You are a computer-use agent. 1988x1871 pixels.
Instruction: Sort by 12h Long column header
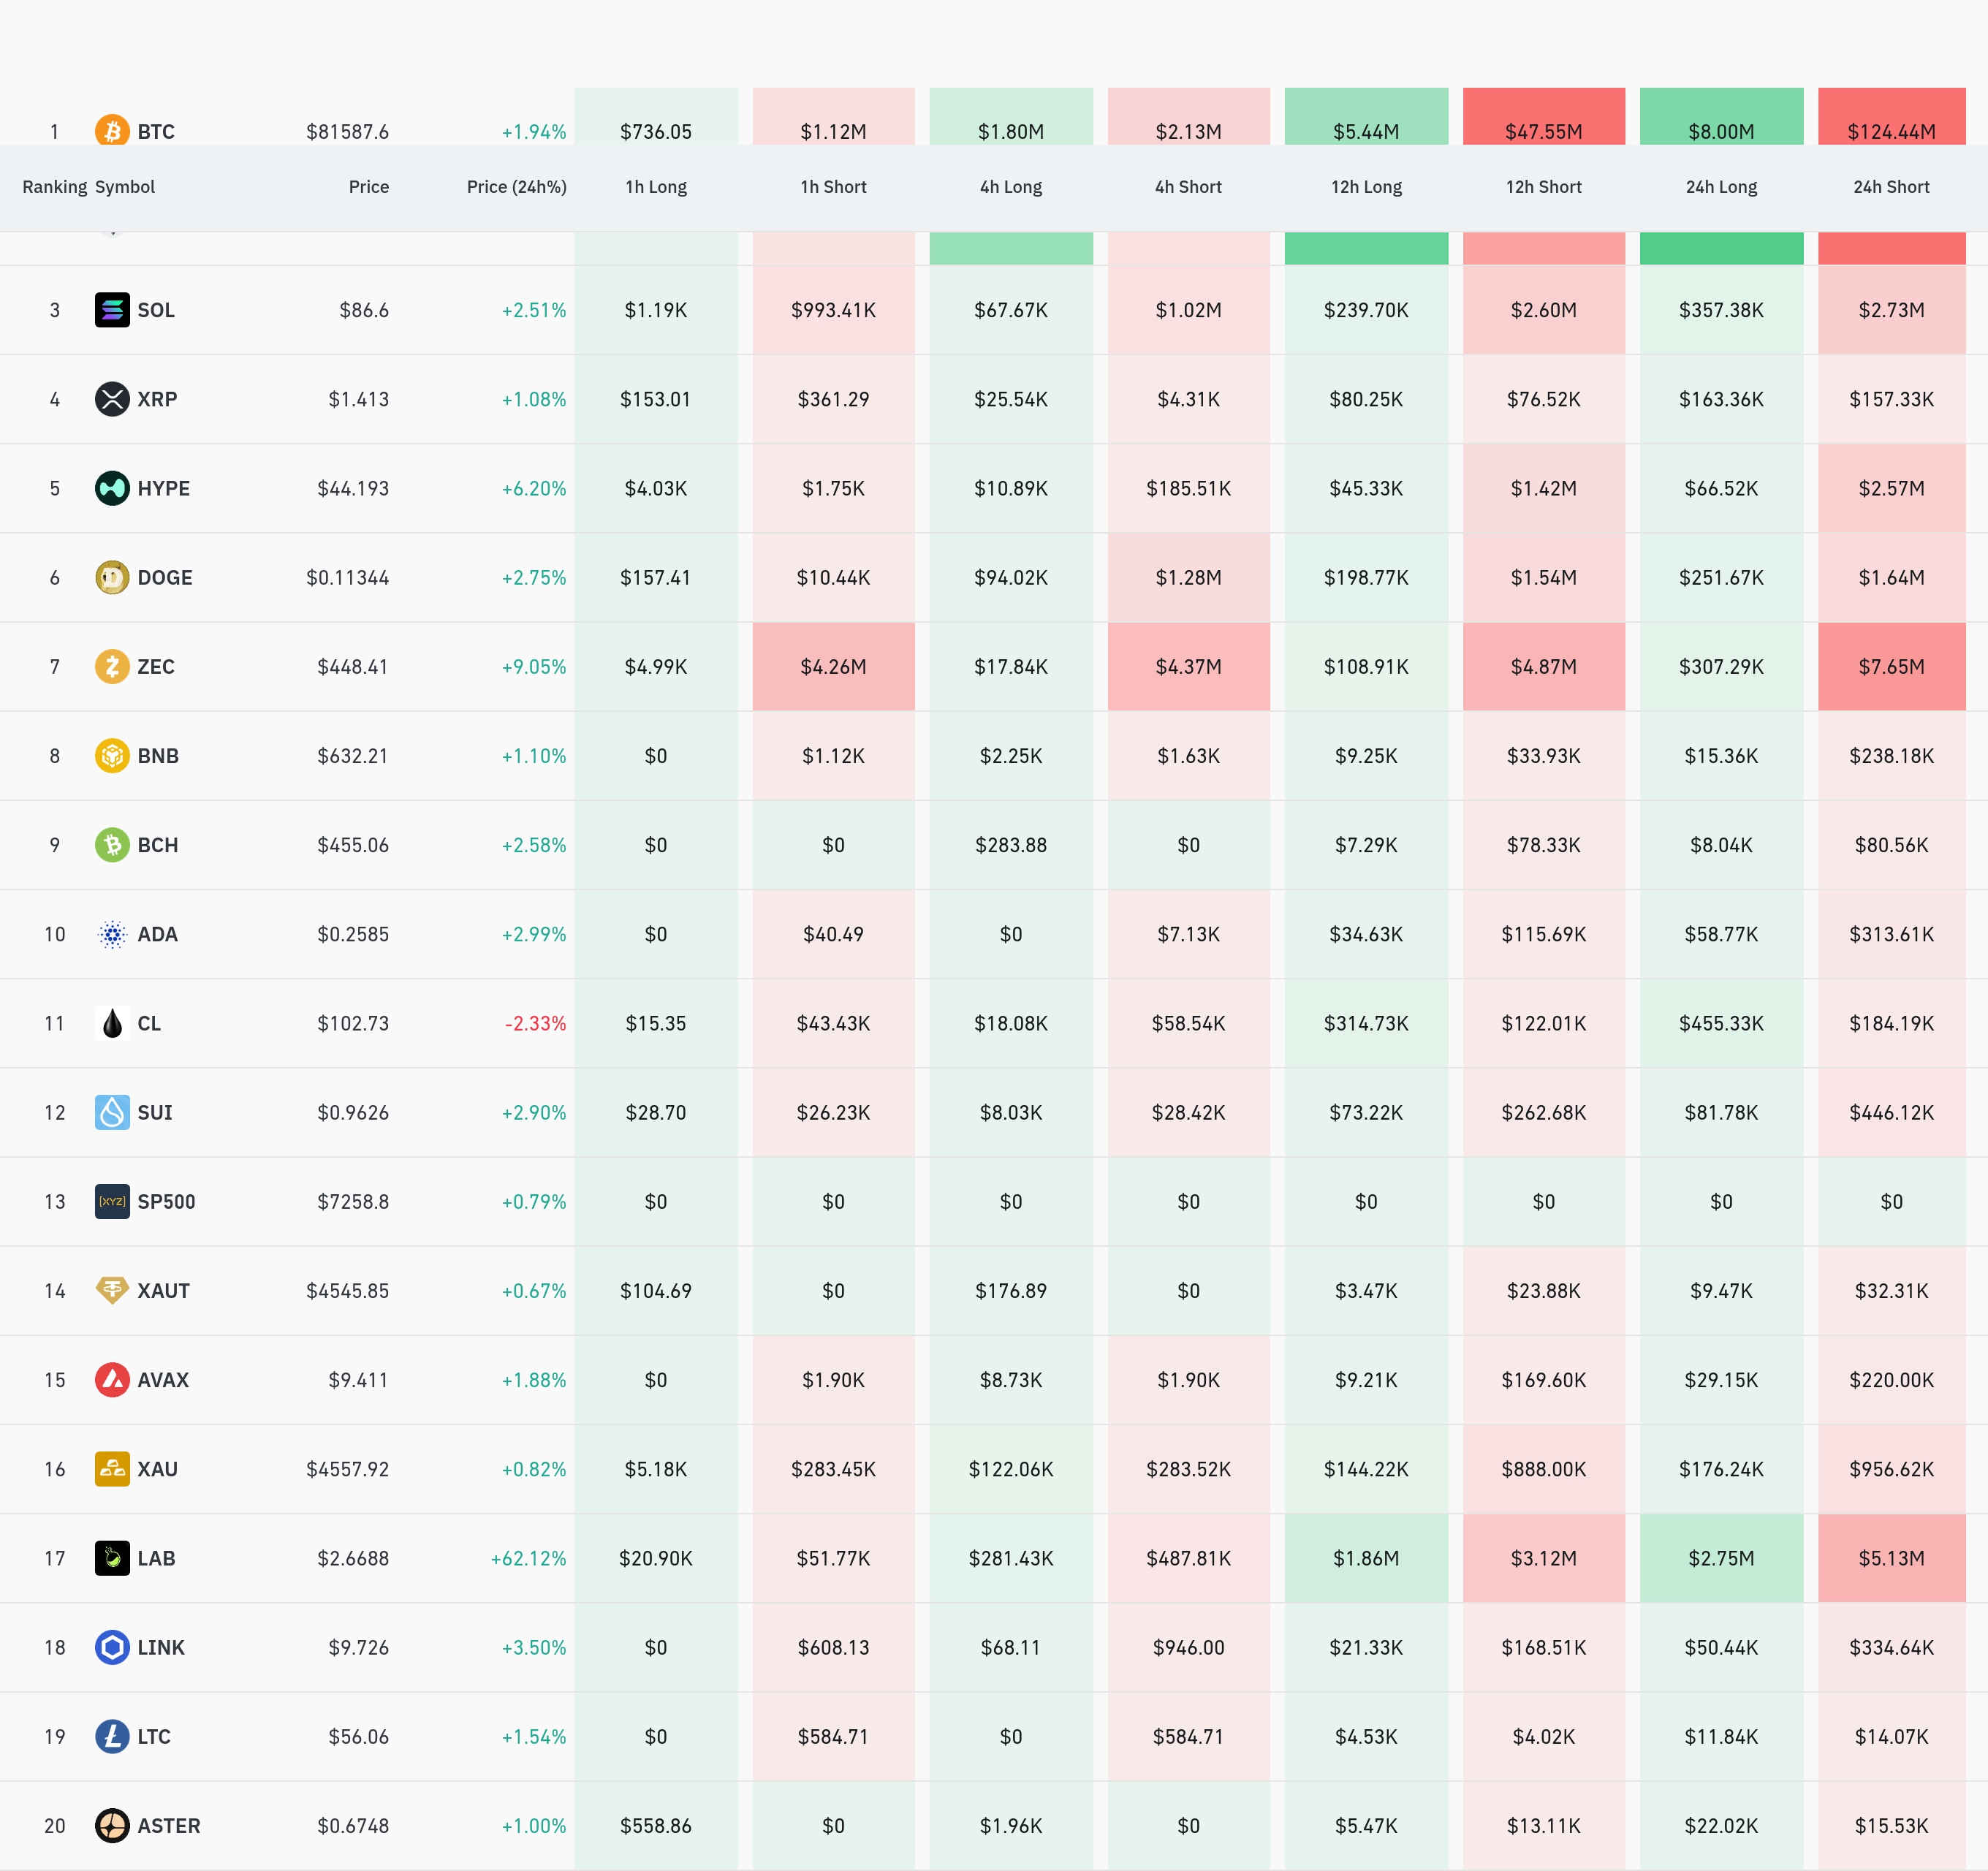(x=1366, y=187)
